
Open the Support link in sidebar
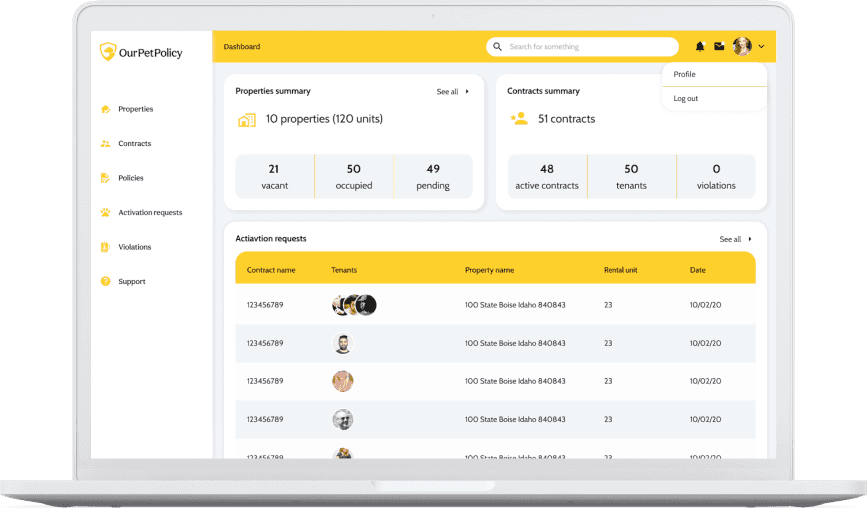[132, 281]
